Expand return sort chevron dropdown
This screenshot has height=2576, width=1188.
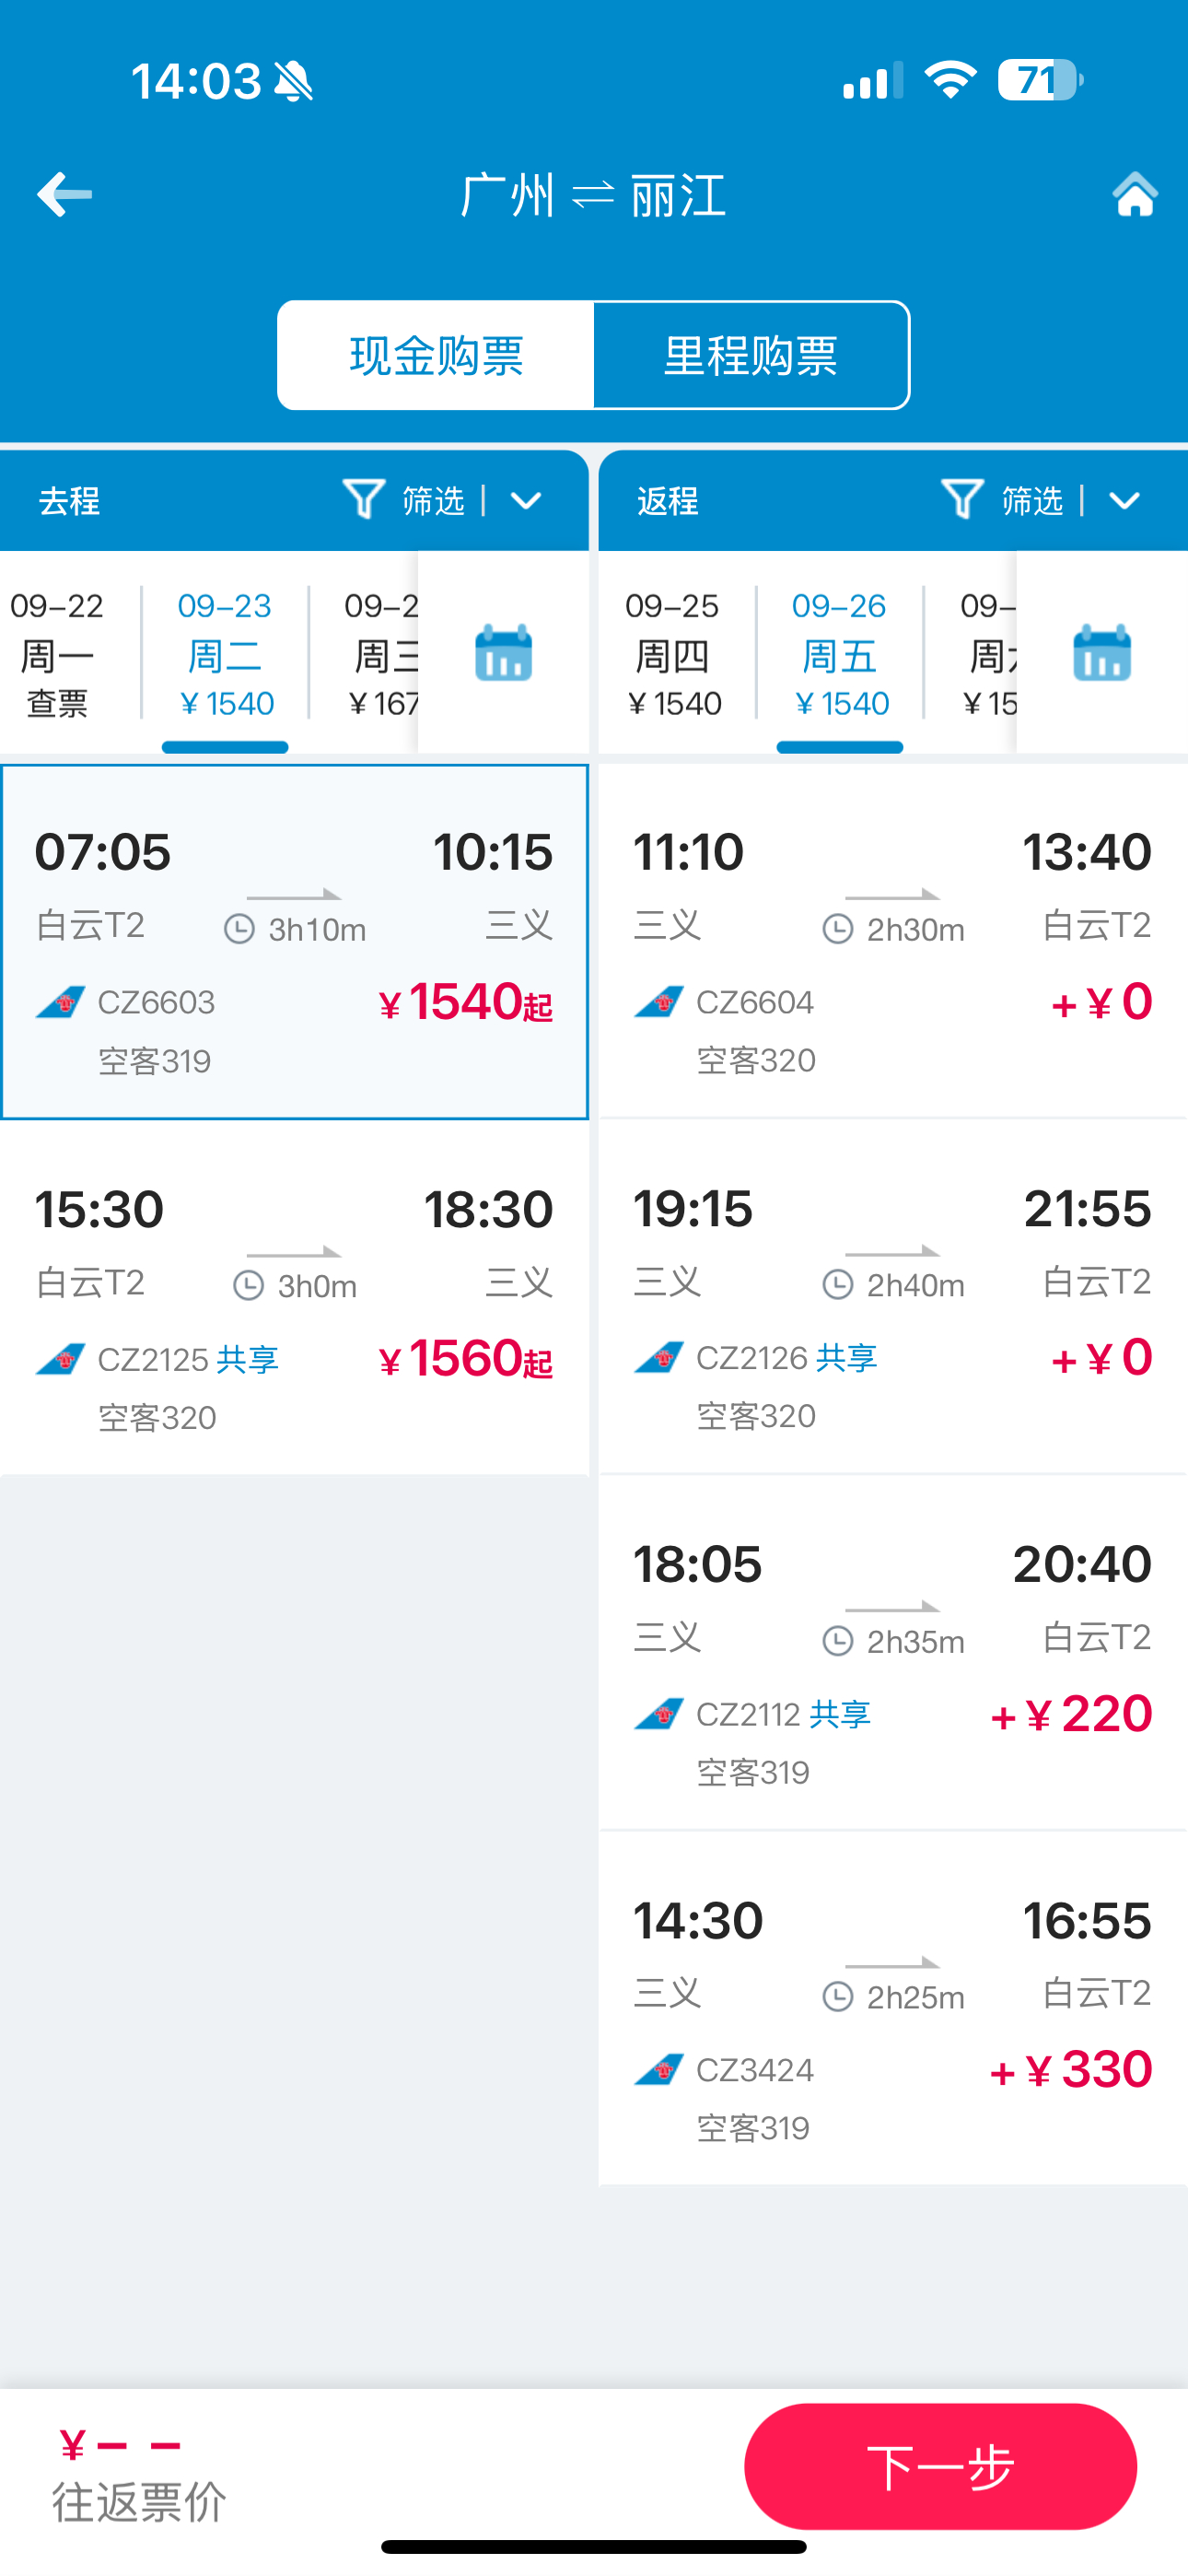1125,500
